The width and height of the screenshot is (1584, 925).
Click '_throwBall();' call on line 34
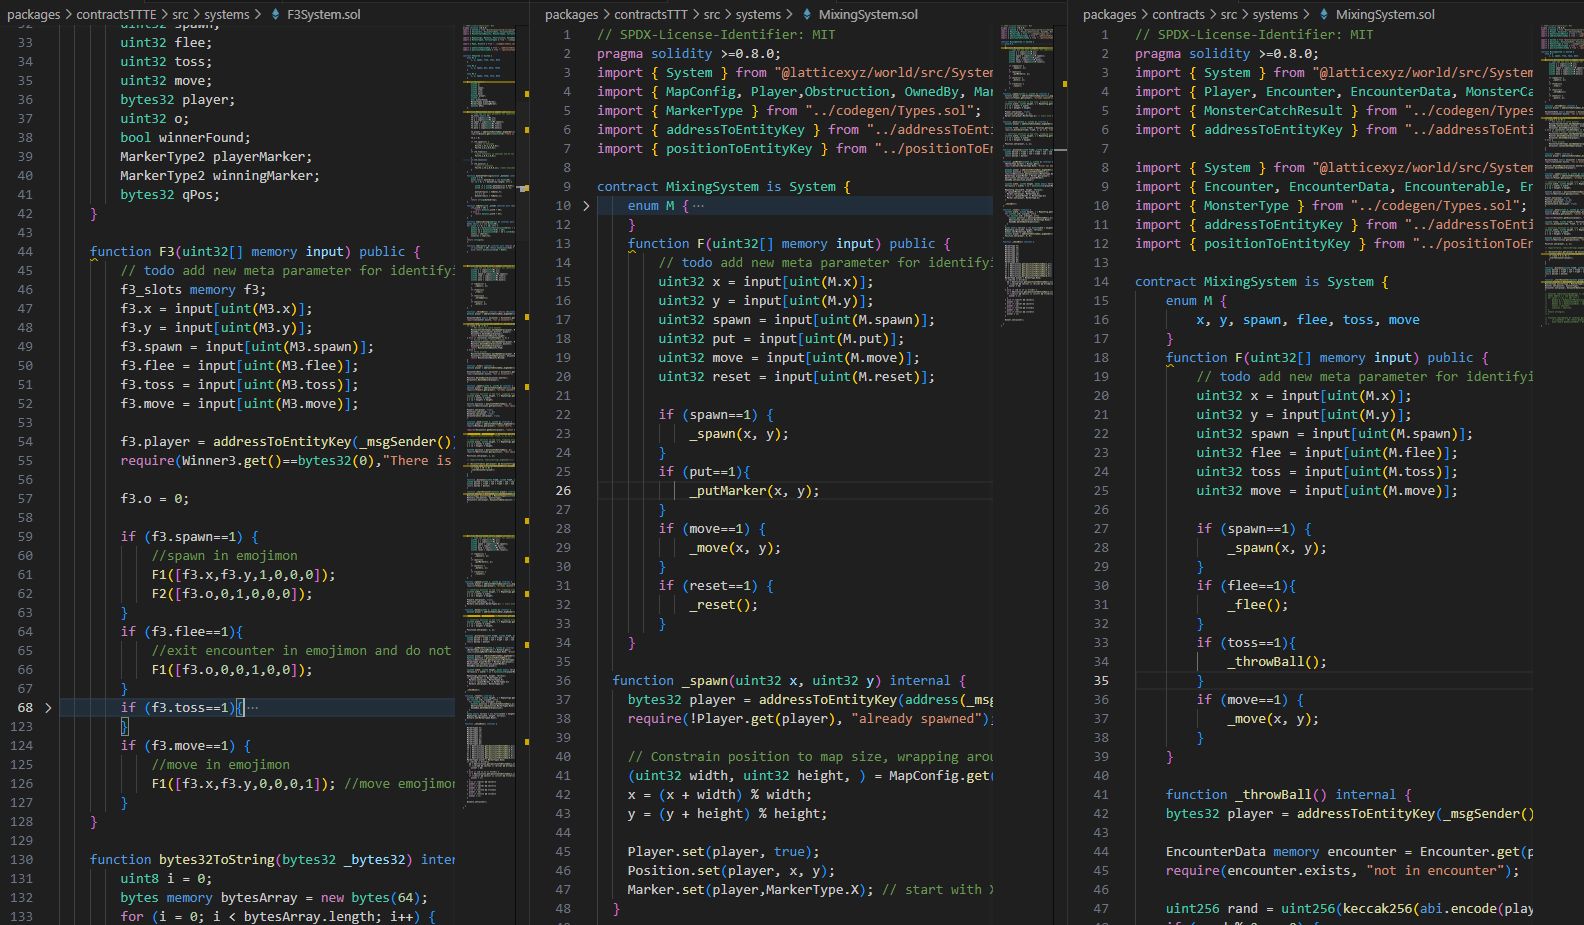pyautogui.click(x=1277, y=662)
